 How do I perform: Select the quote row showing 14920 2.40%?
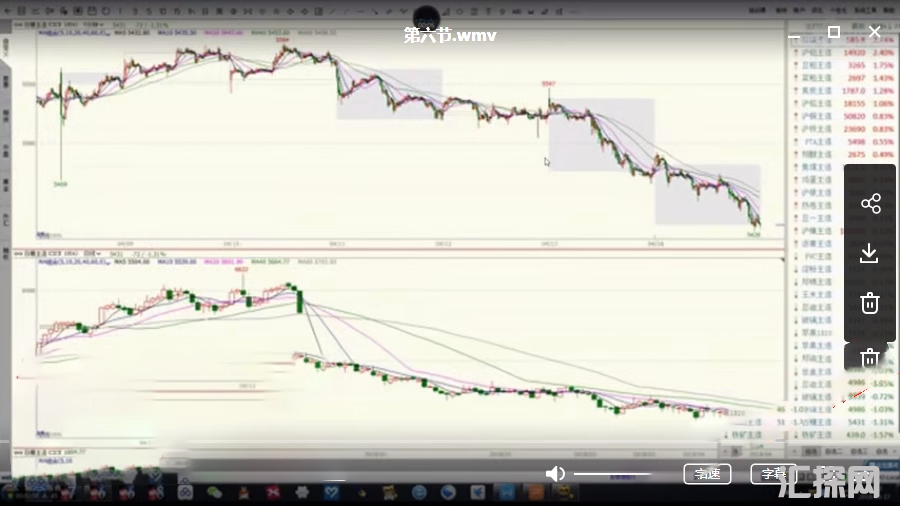pyautogui.click(x=844, y=52)
